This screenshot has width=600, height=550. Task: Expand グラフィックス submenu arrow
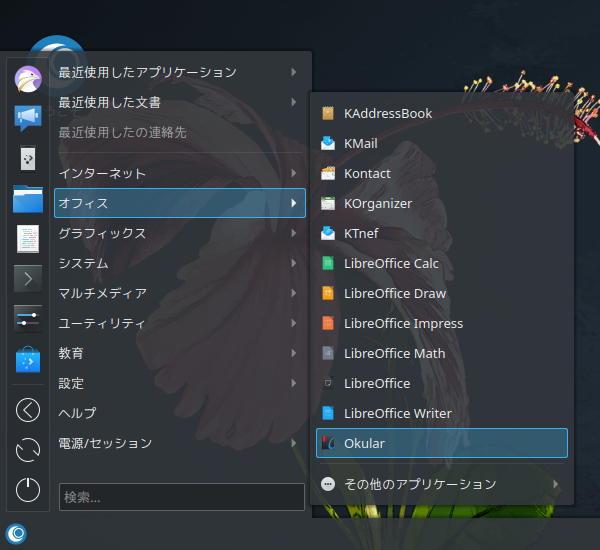293,233
